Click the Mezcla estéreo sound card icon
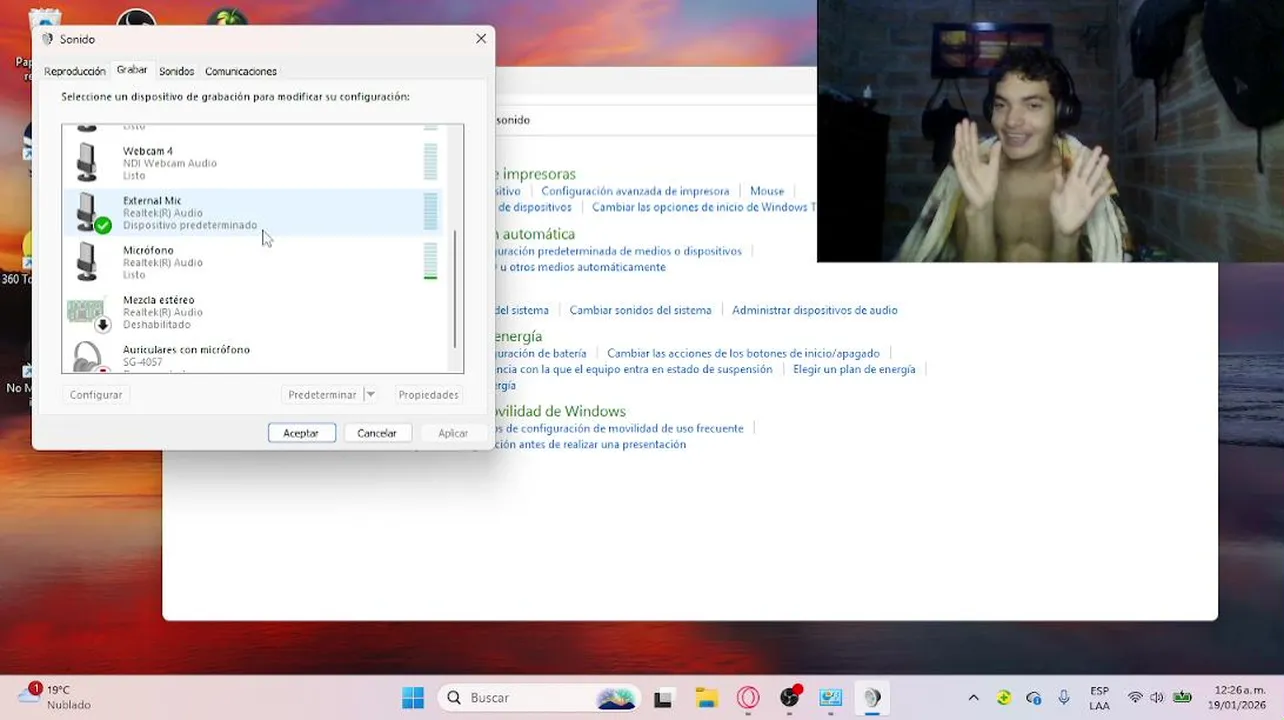Image resolution: width=1284 pixels, height=720 pixels. pos(88,314)
